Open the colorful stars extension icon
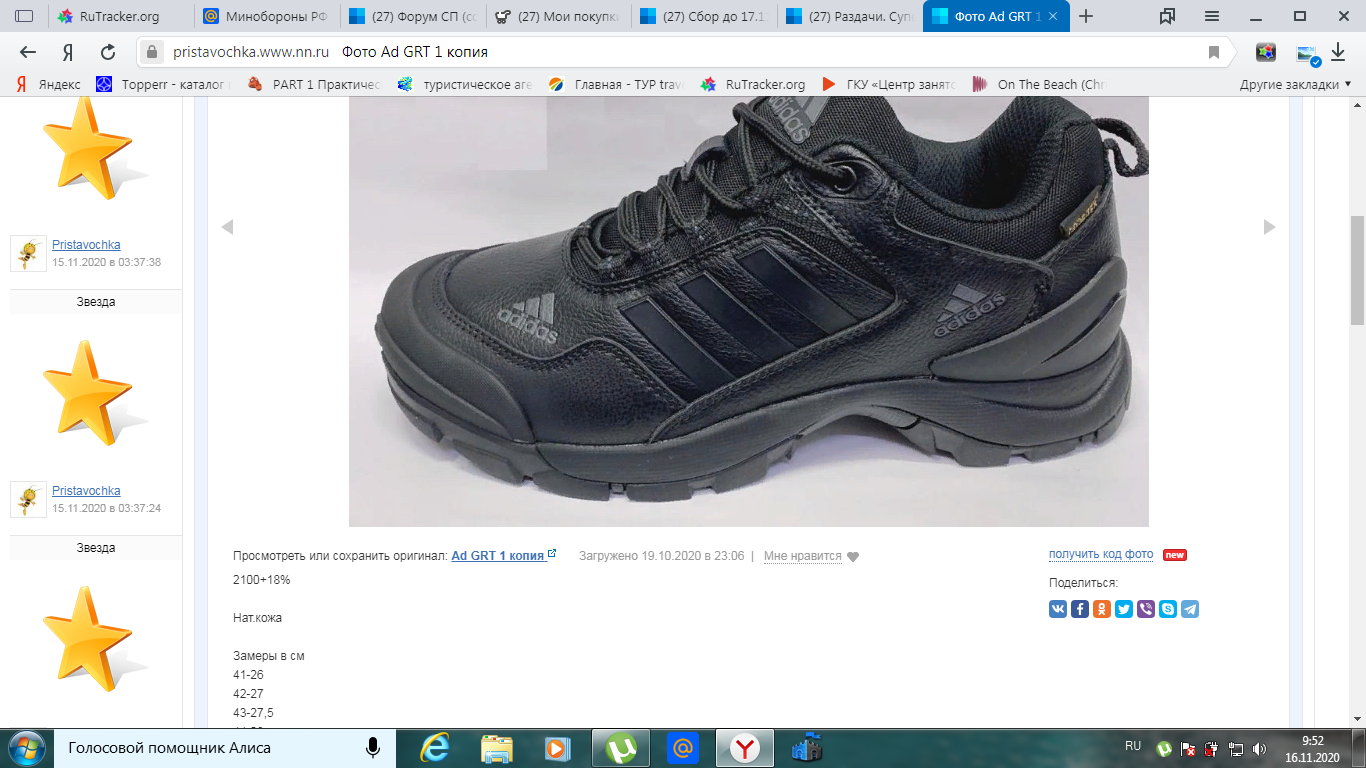The image size is (1366, 768). (1266, 52)
